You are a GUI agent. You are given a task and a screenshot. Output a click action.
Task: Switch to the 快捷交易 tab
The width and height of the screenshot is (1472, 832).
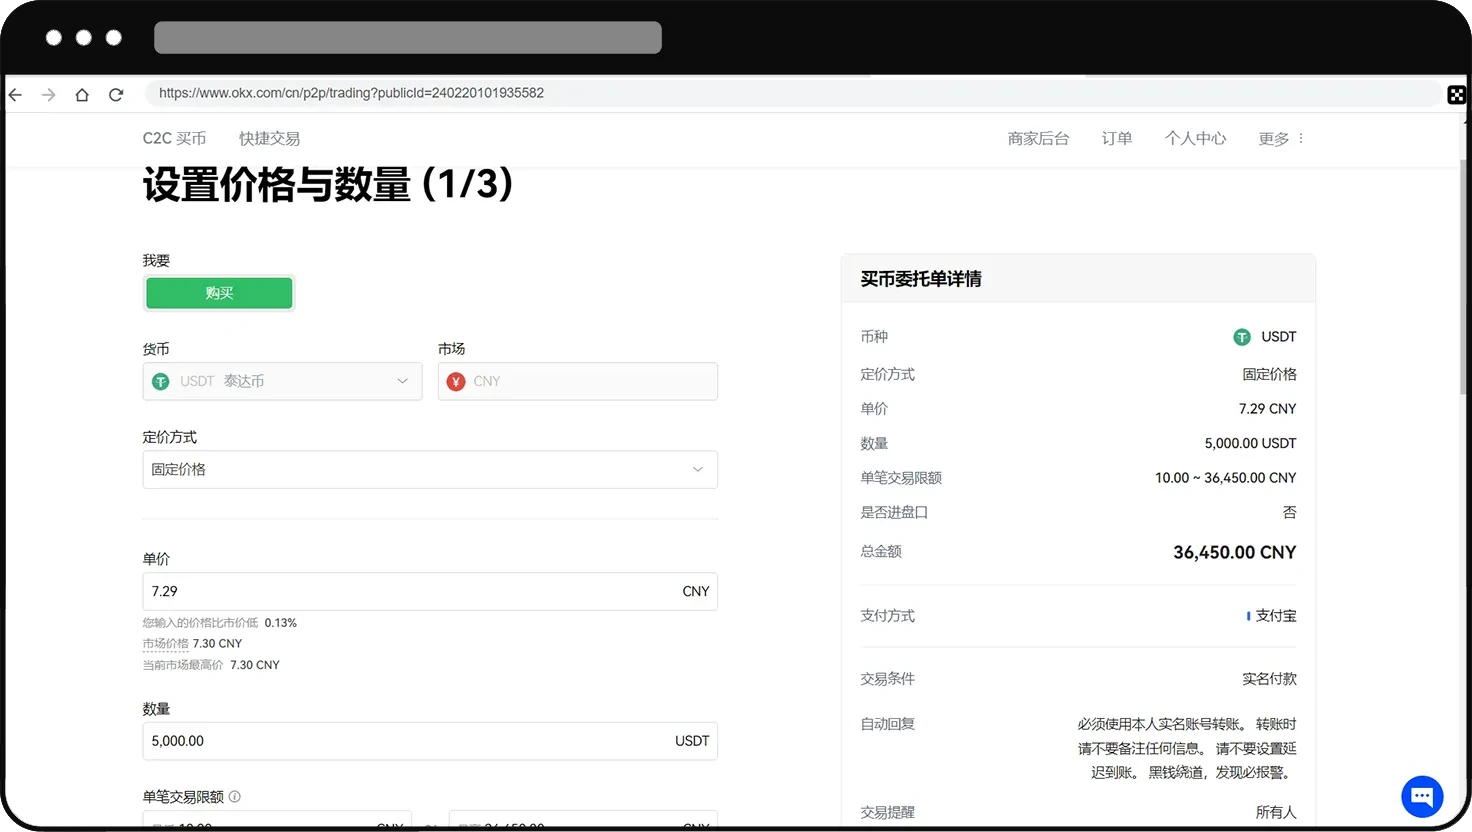click(x=269, y=138)
